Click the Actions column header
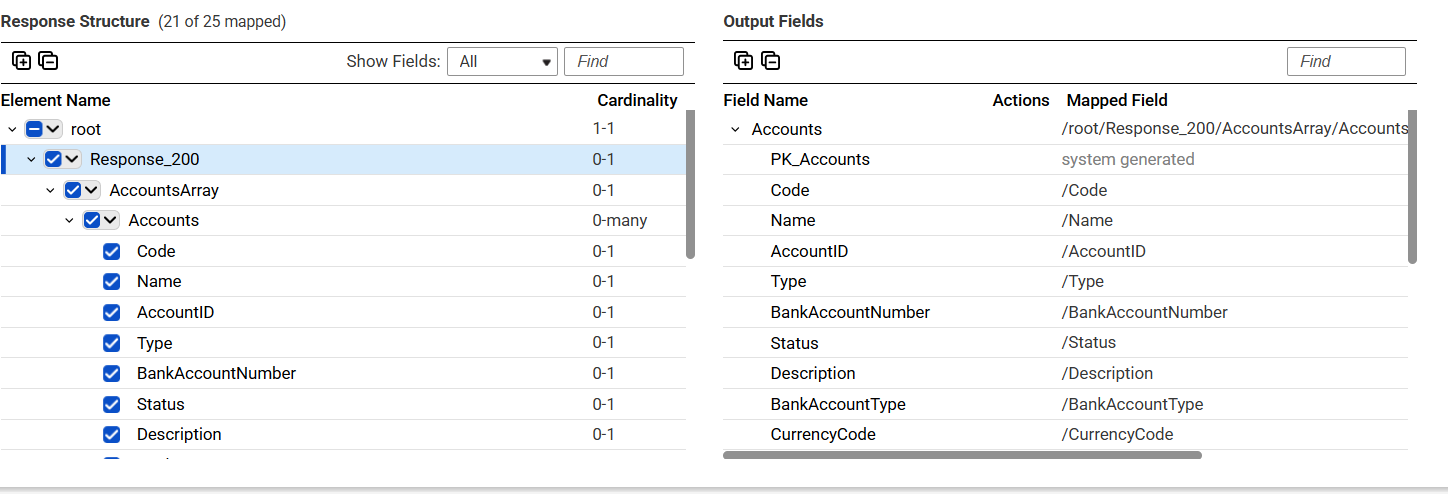Screen dimensions: 1448x494 coord(1021,100)
